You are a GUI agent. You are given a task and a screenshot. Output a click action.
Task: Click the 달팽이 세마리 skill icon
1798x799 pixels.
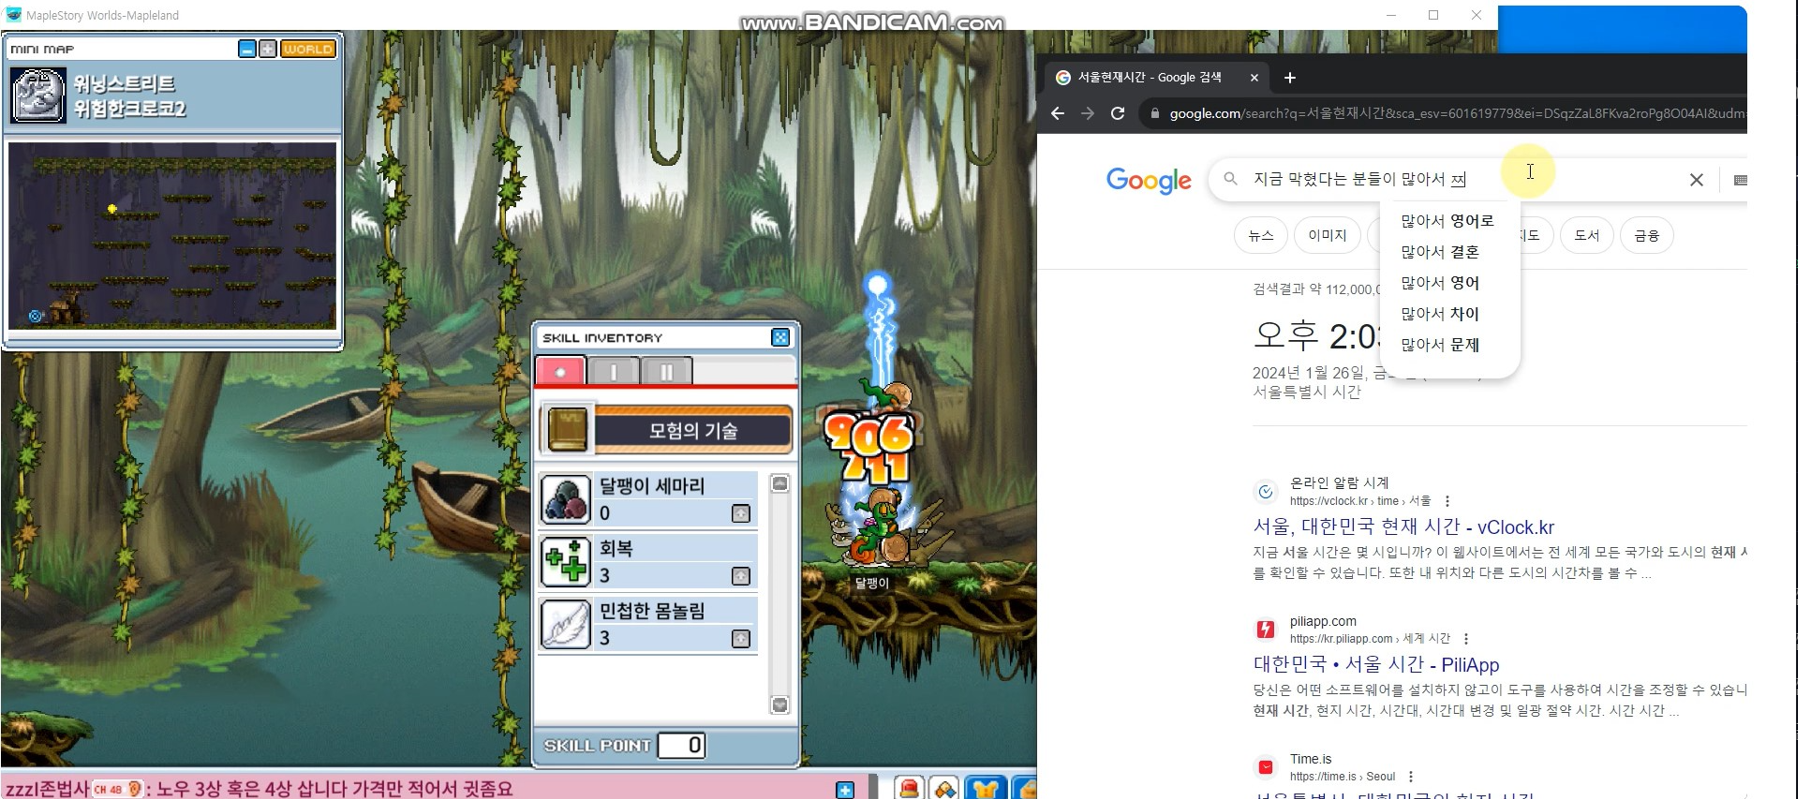[565, 499]
